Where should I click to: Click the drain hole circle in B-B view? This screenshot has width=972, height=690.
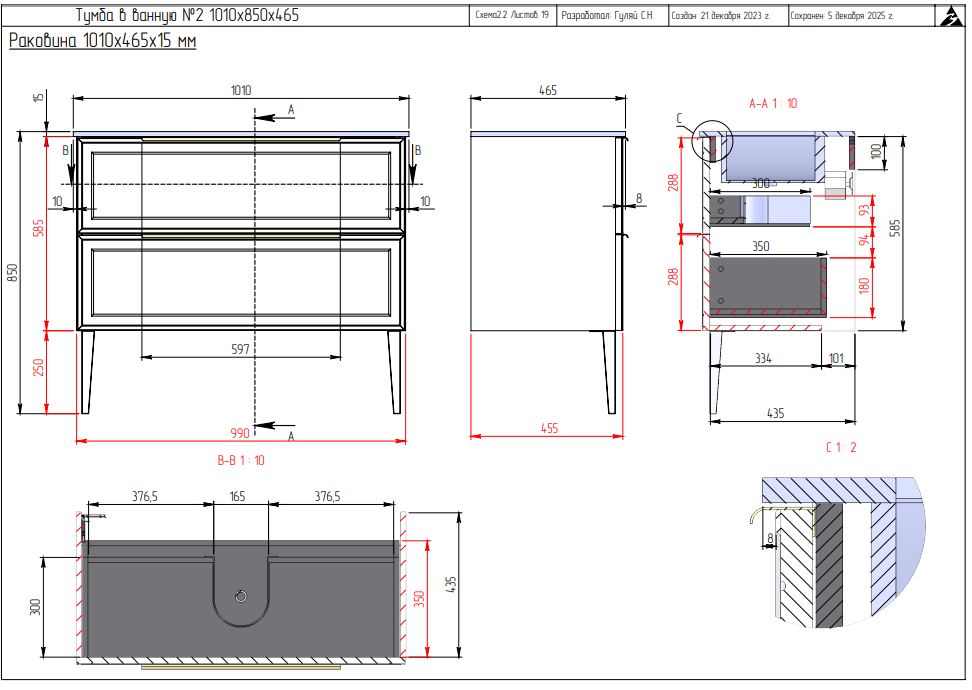click(241, 597)
